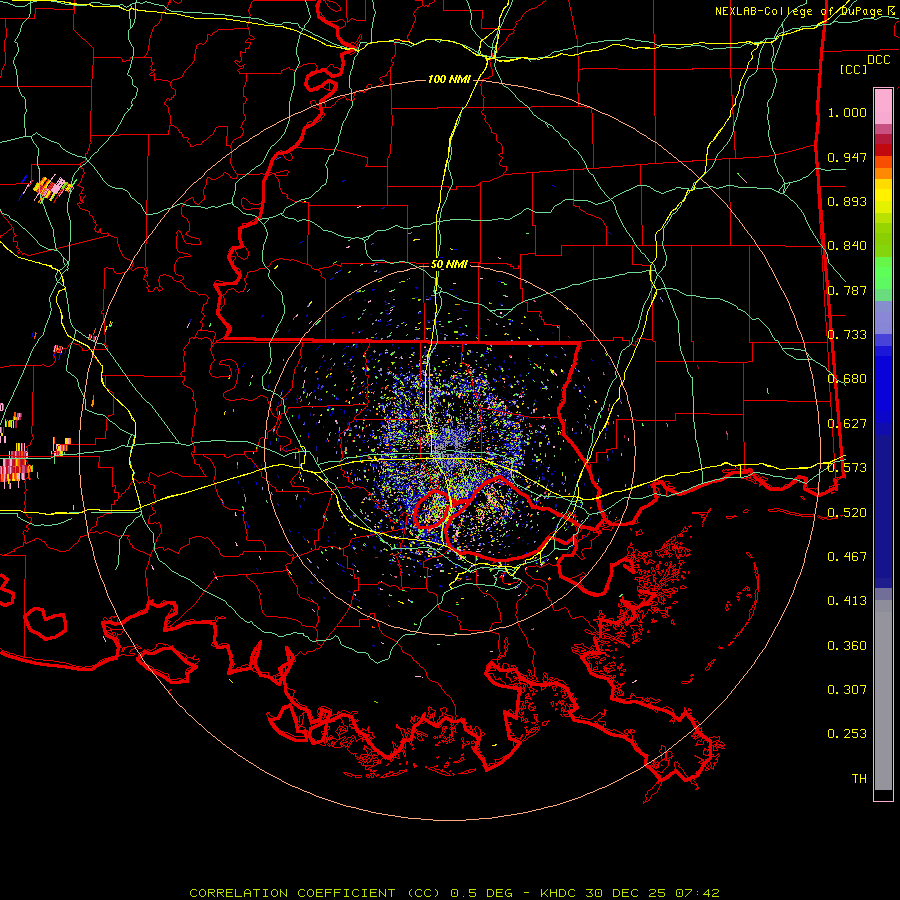Select the 0.893 scale value

click(847, 201)
